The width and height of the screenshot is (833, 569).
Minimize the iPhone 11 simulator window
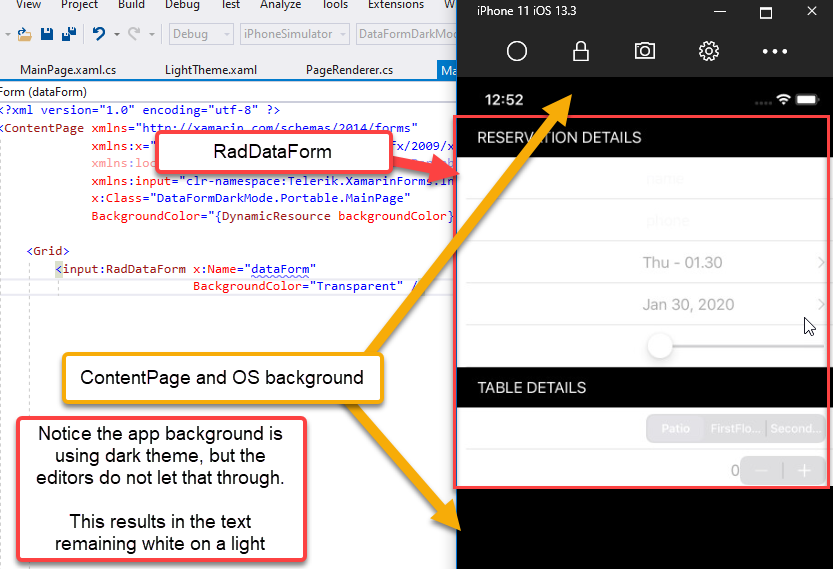point(720,11)
